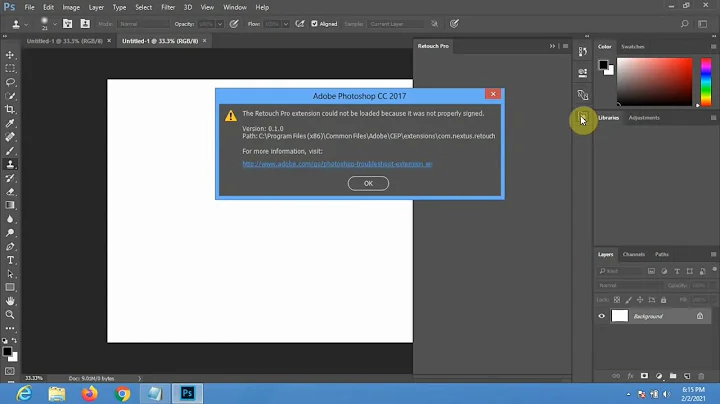This screenshot has height=404, width=720.
Task: Open the Clone Stamp Mode dropdown
Action: [143, 24]
